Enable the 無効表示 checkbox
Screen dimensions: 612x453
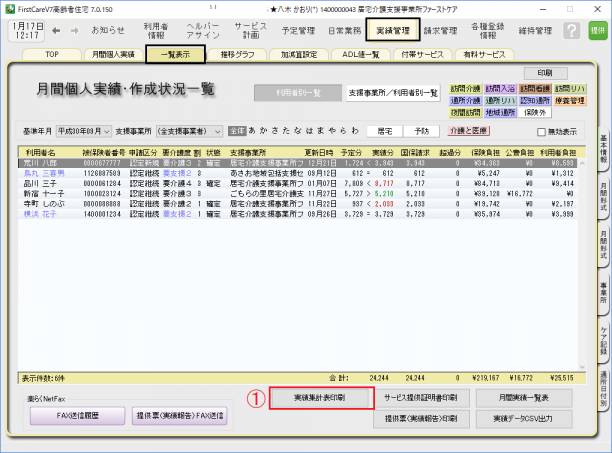pos(542,131)
